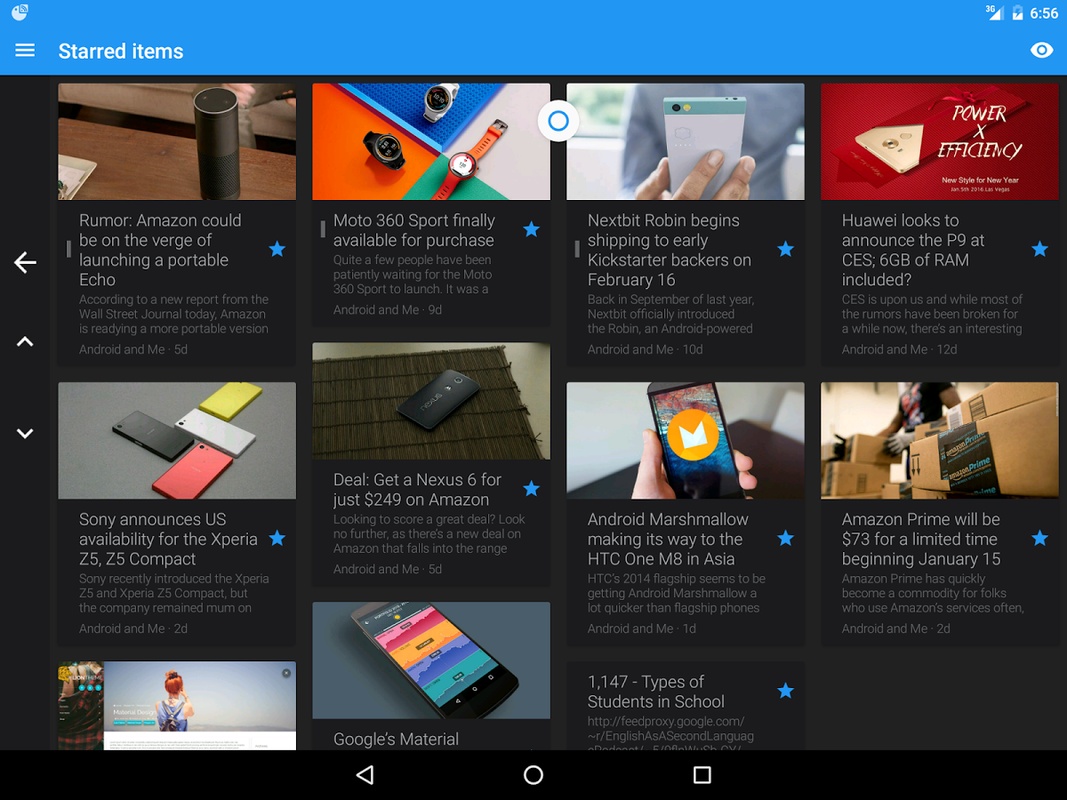Click the up chevron in left sidebar
1067x800 pixels.
25,342
